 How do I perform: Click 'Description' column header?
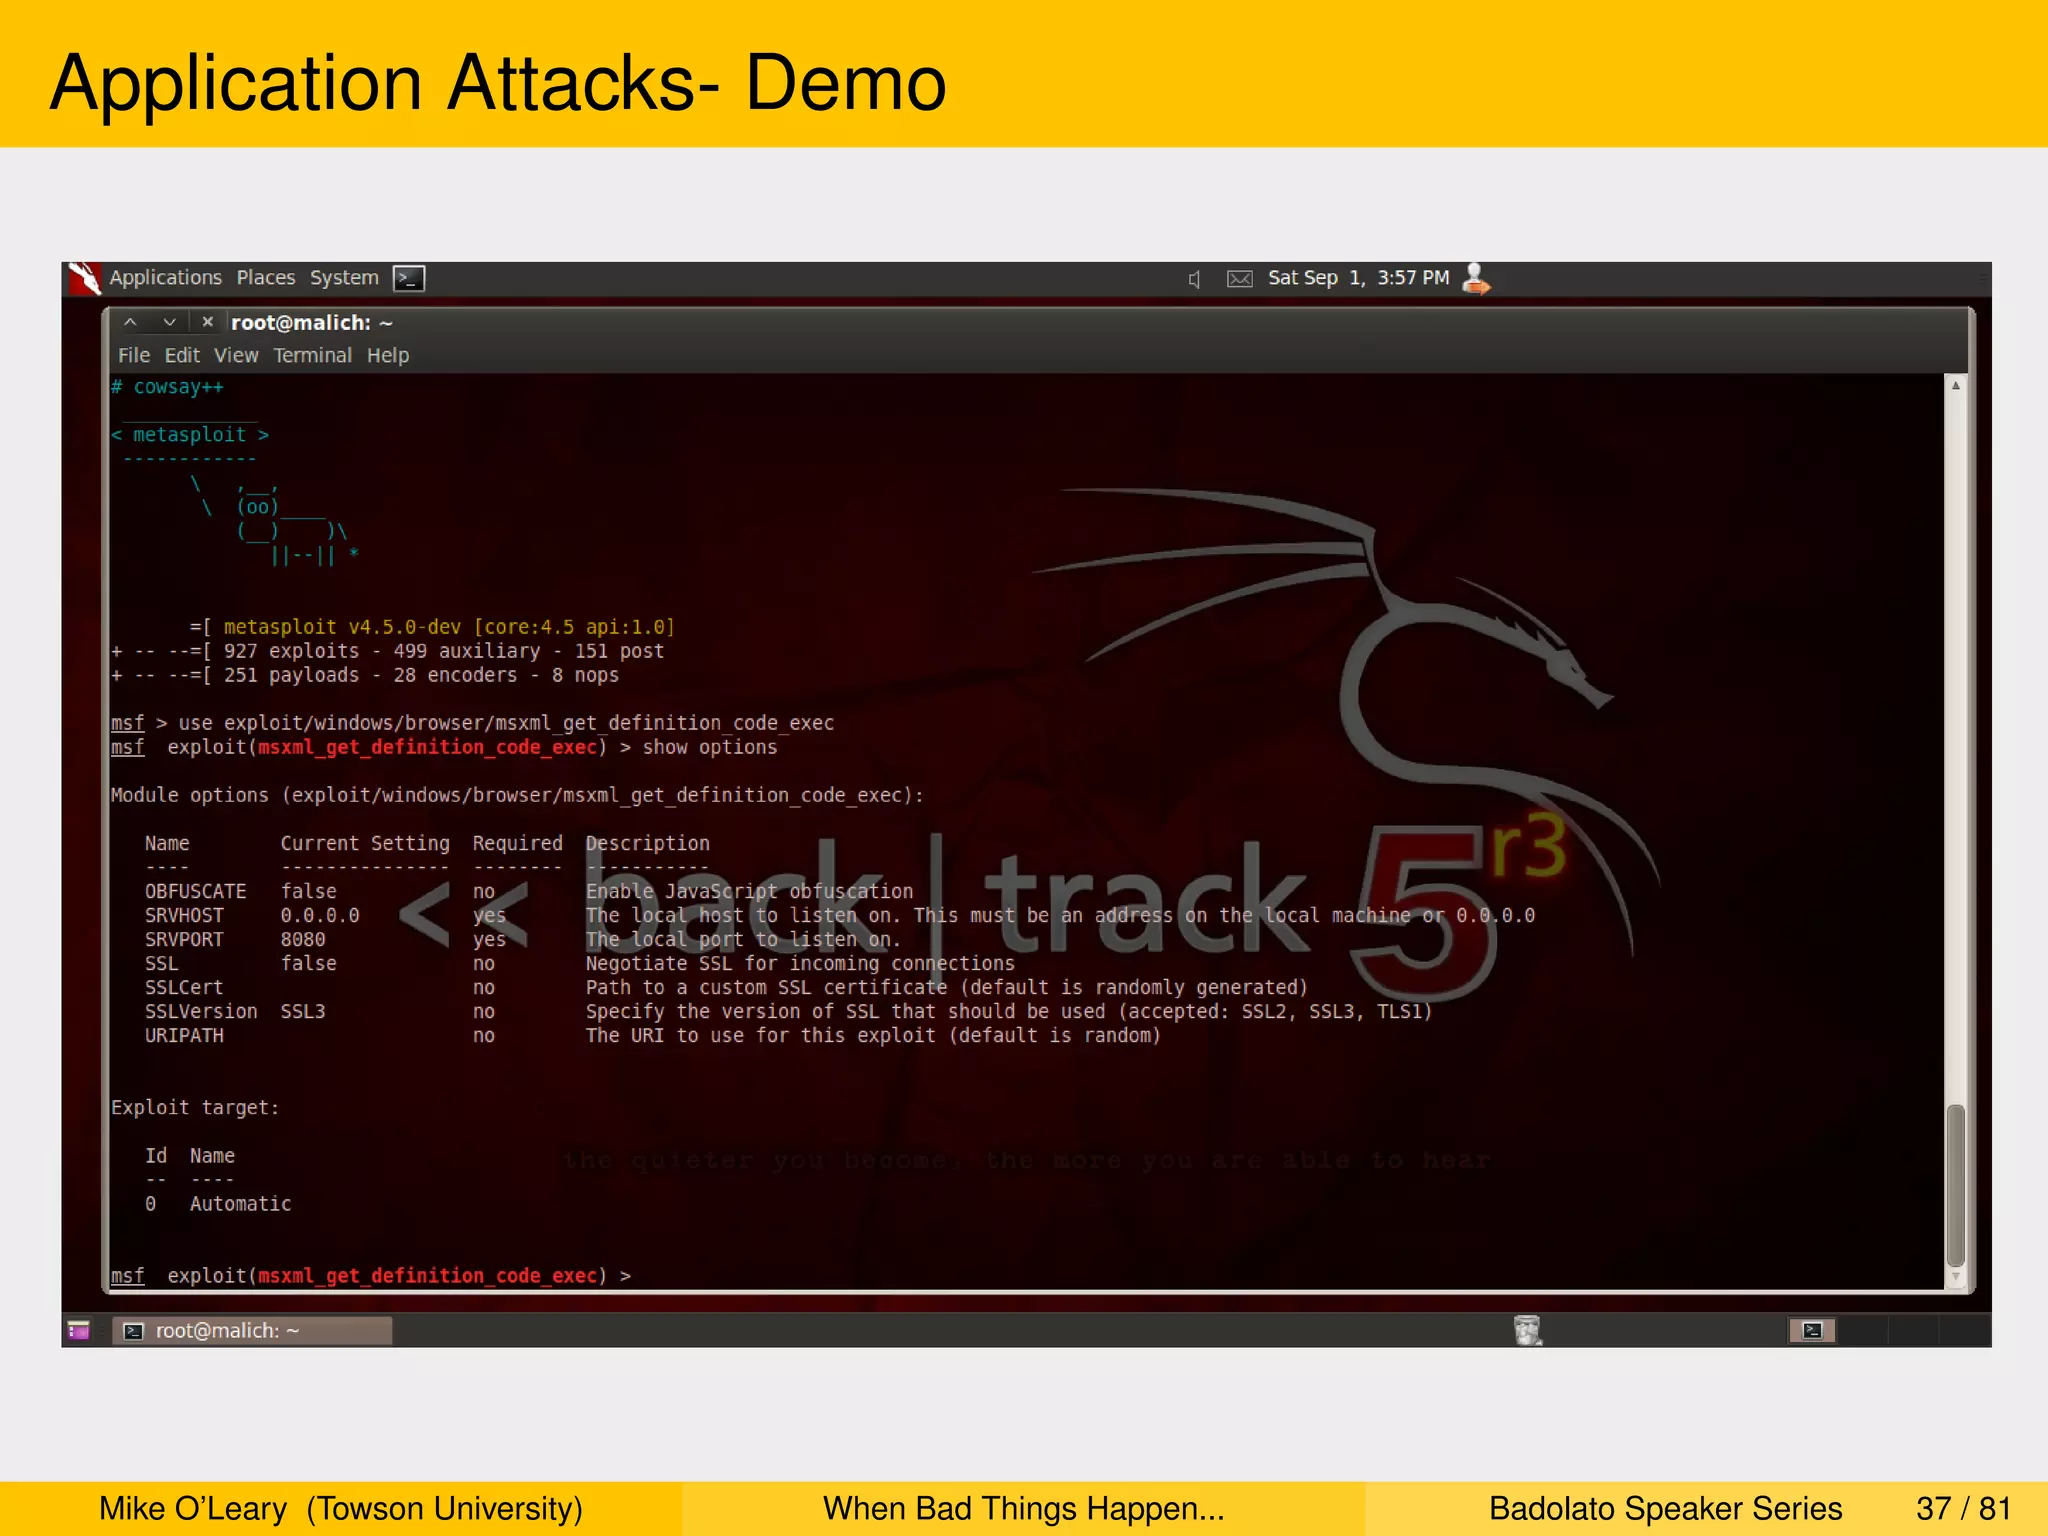(648, 844)
